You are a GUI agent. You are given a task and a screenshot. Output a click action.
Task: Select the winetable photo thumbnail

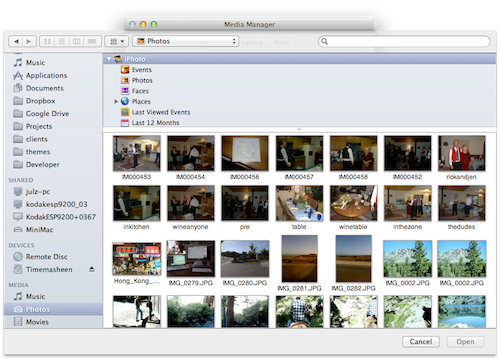(x=353, y=203)
